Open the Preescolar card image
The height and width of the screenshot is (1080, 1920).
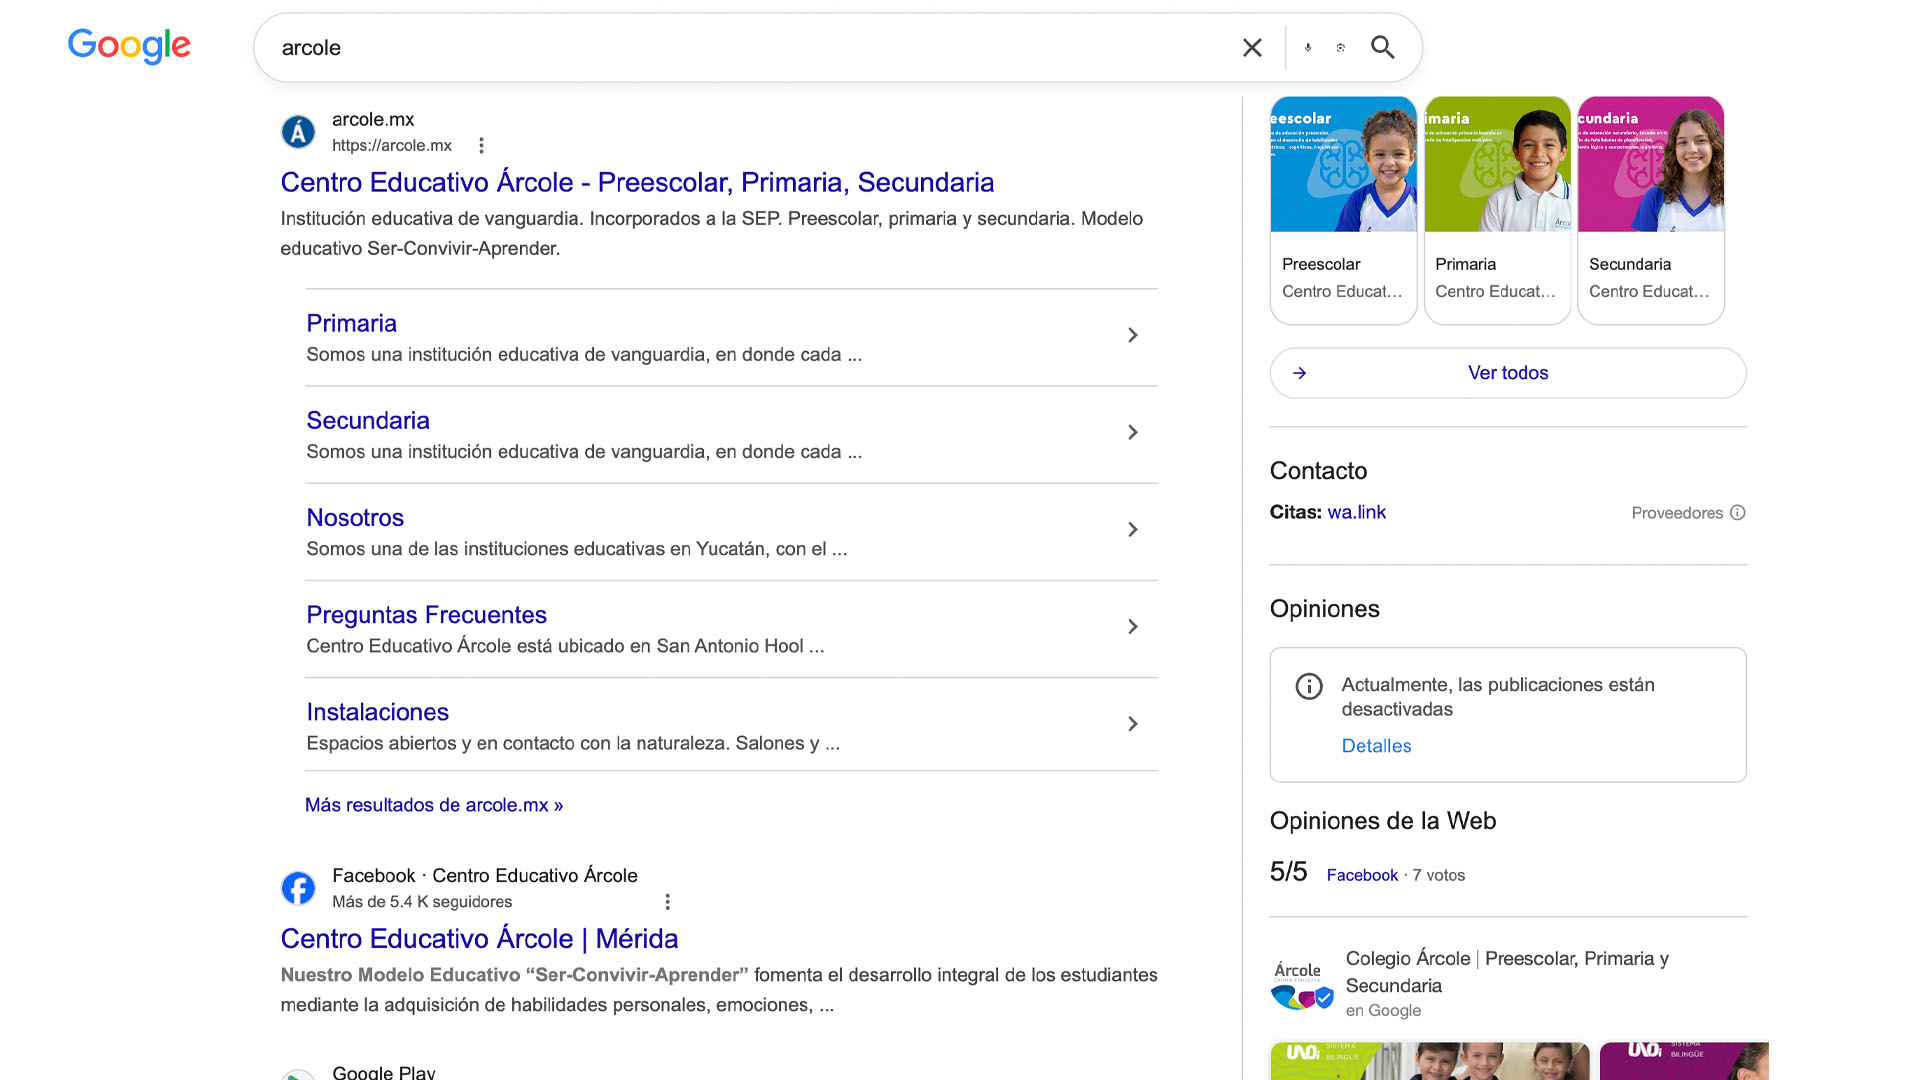pos(1344,165)
